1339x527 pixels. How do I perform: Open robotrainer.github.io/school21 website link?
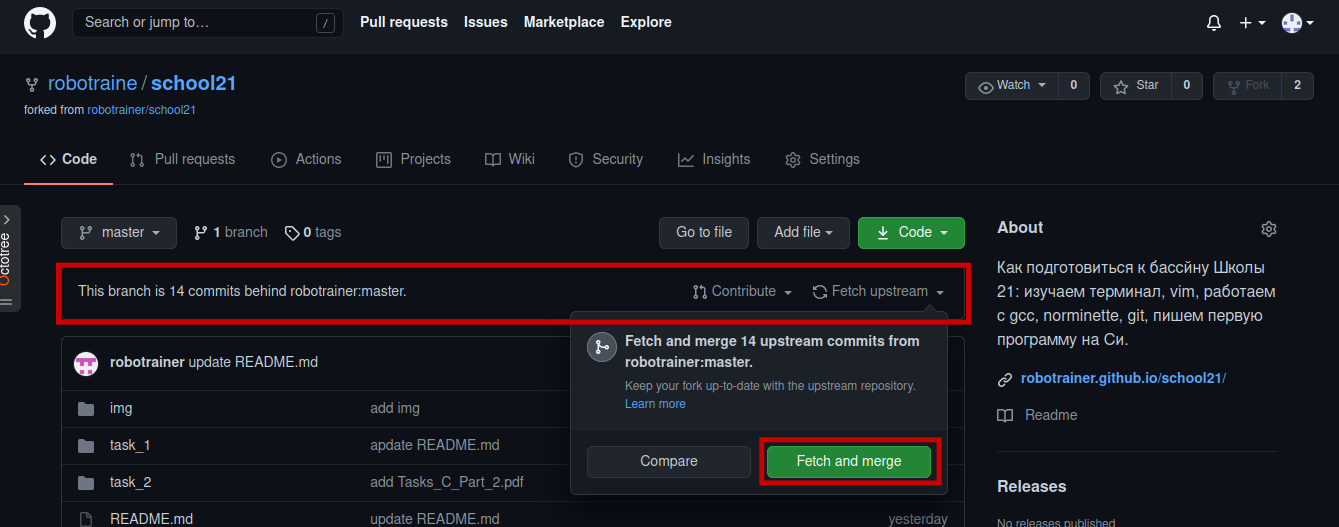tap(1123, 378)
